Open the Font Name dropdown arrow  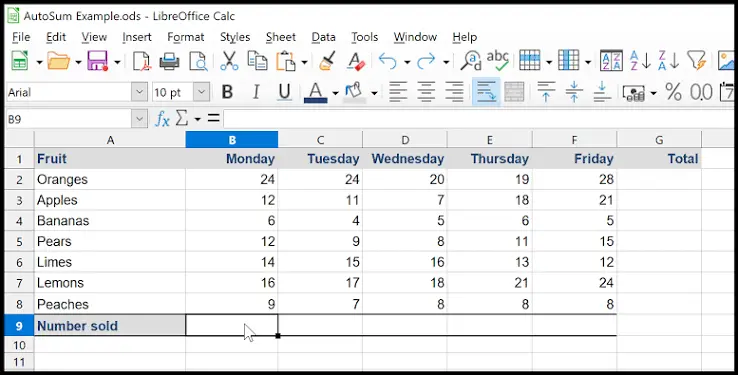[139, 92]
